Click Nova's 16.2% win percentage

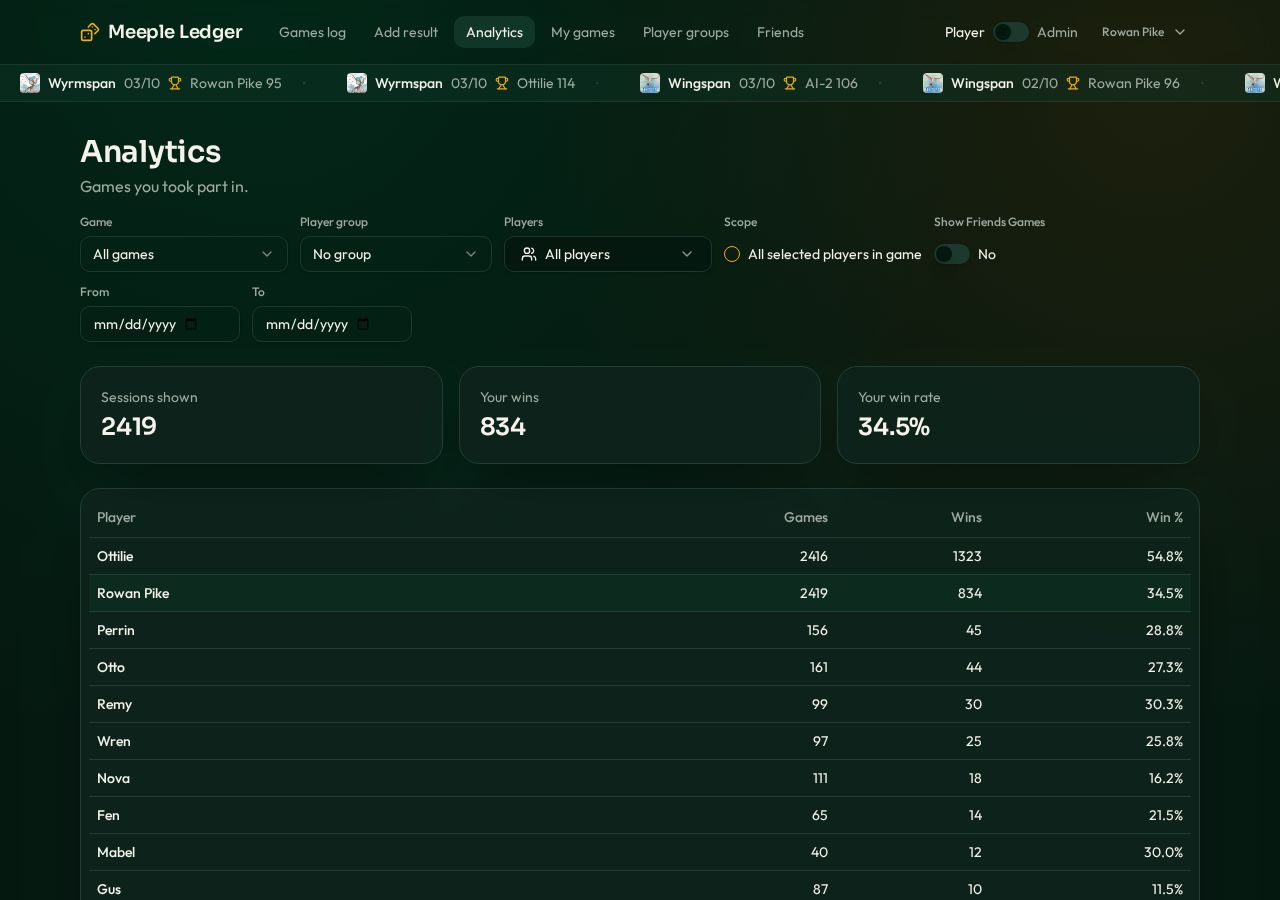pyautogui.click(x=1166, y=778)
